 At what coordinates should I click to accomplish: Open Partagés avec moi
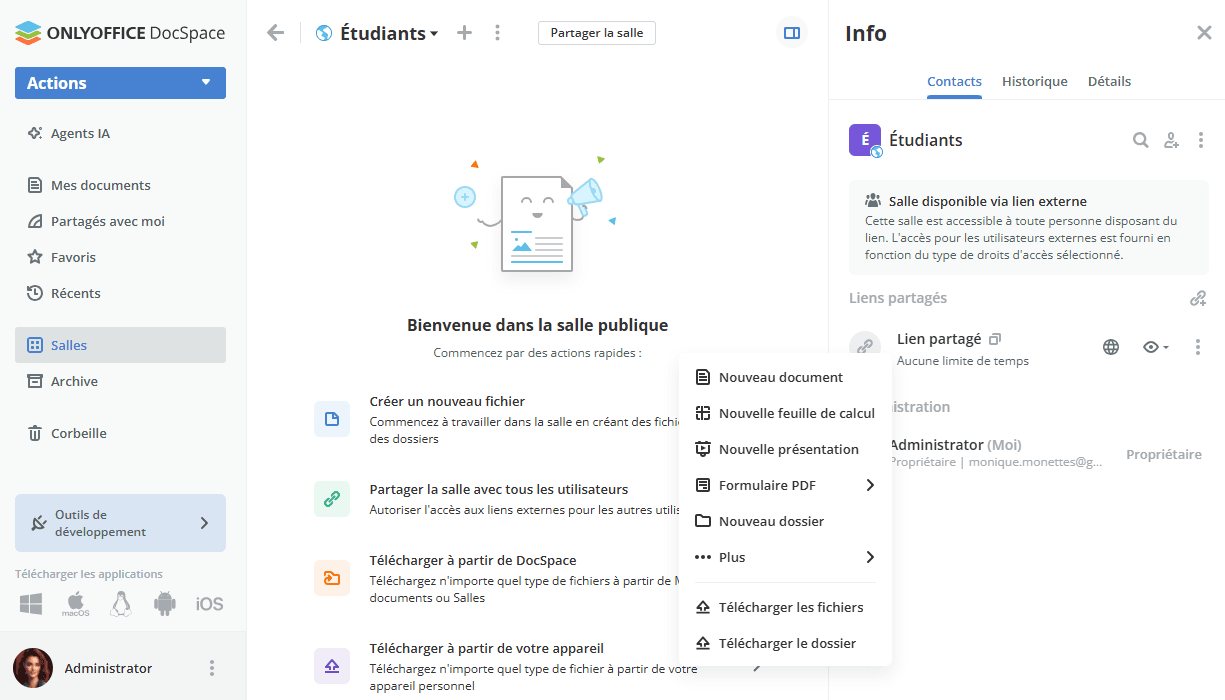pyautogui.click(x=108, y=220)
